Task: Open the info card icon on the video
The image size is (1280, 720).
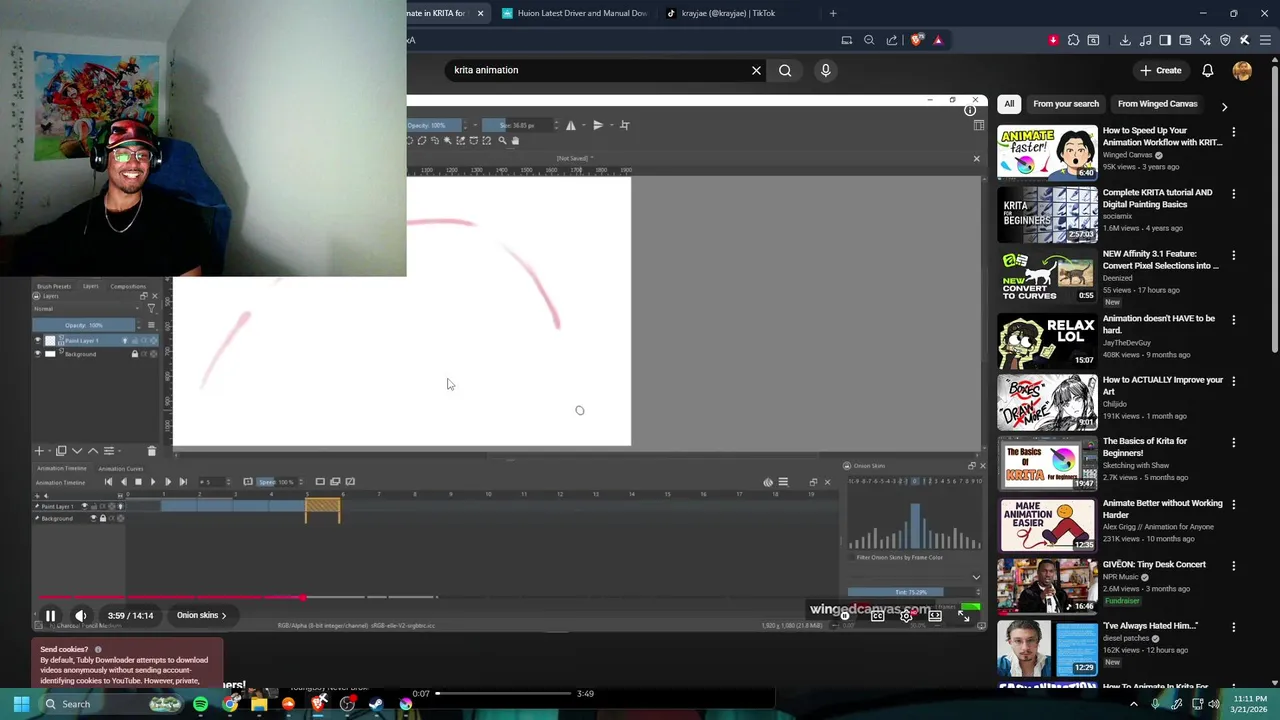Action: point(970,111)
